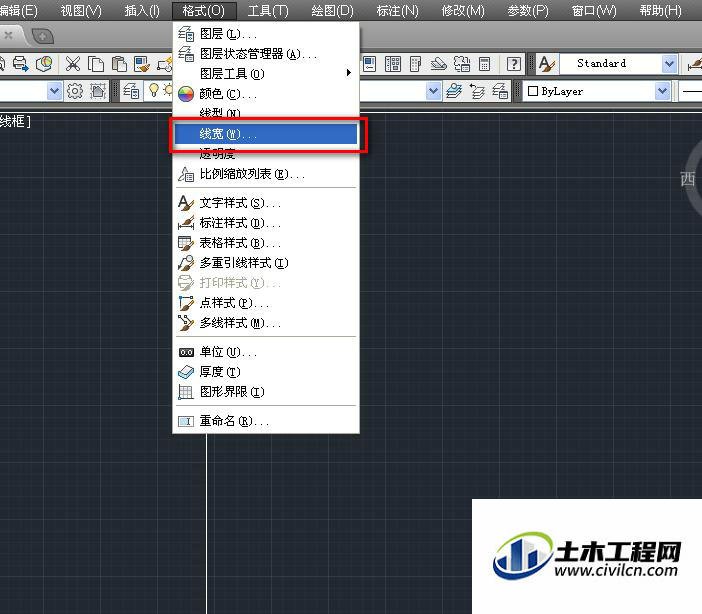Open the 参数(P) menu
Viewport: 702px width, 614px height.
pyautogui.click(x=528, y=10)
